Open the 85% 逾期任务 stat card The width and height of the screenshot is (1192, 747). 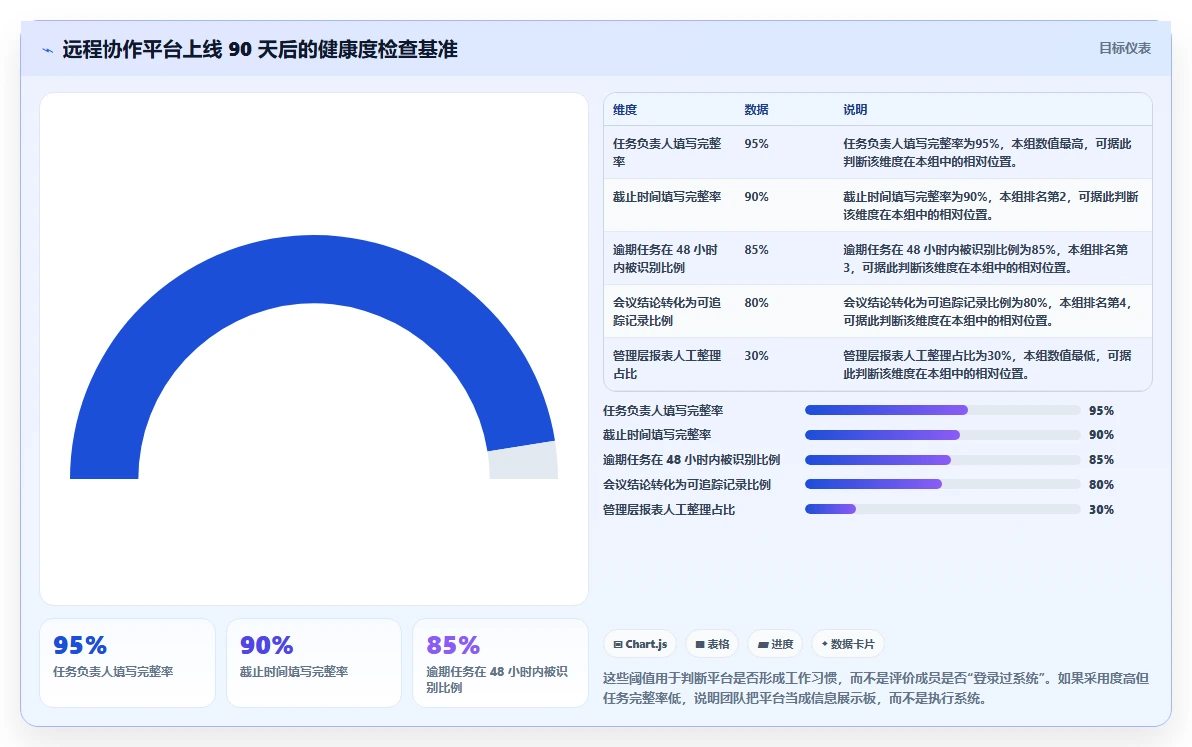[500, 663]
